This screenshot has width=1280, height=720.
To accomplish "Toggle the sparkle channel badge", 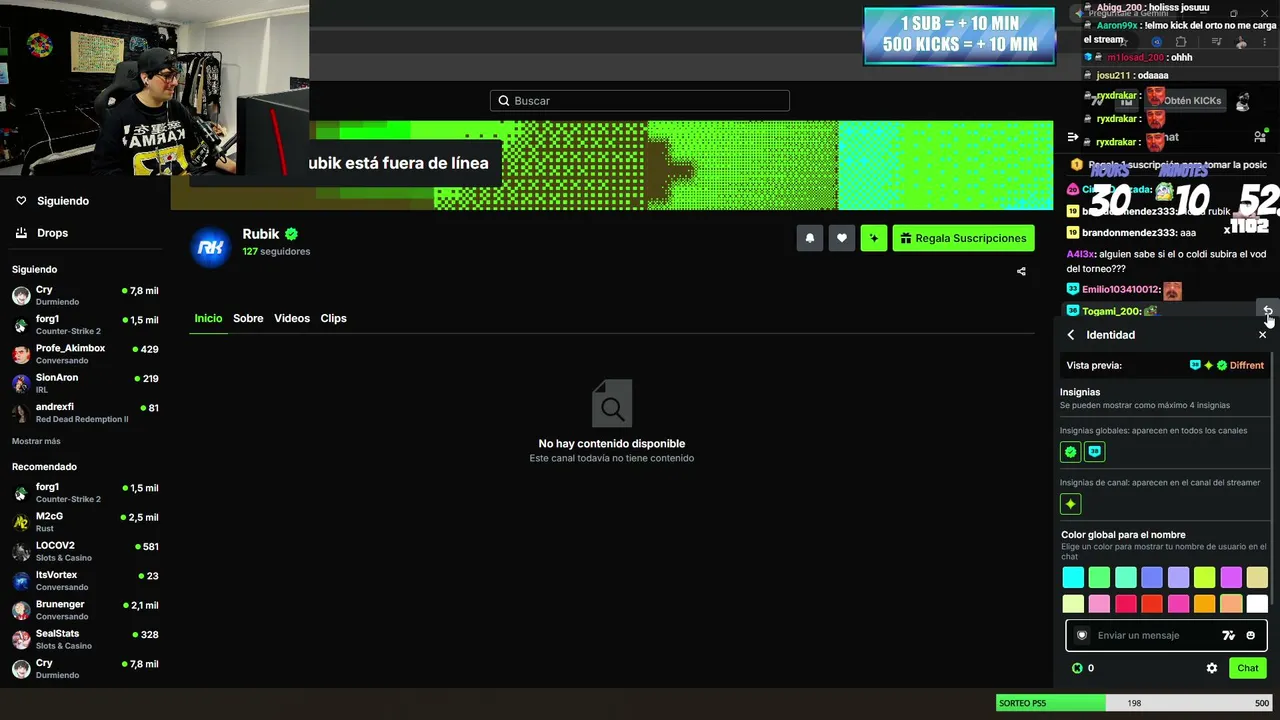I will coord(1071,504).
